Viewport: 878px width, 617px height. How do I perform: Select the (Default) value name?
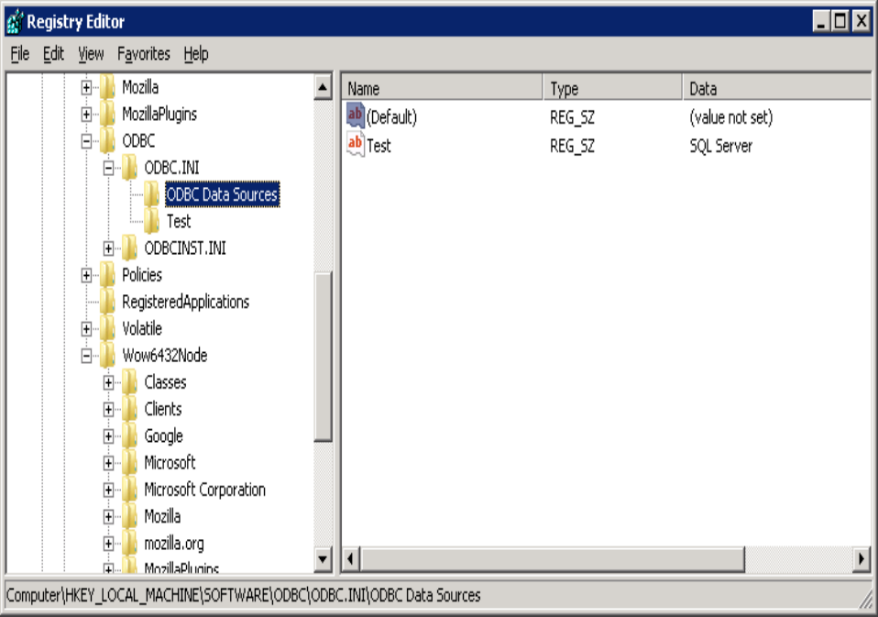(x=392, y=117)
